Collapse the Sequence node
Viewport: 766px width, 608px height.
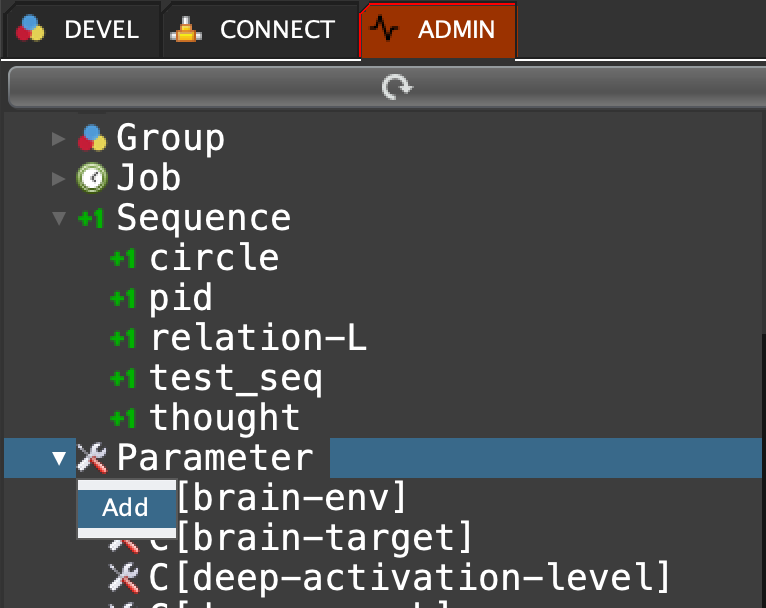click(x=59, y=218)
